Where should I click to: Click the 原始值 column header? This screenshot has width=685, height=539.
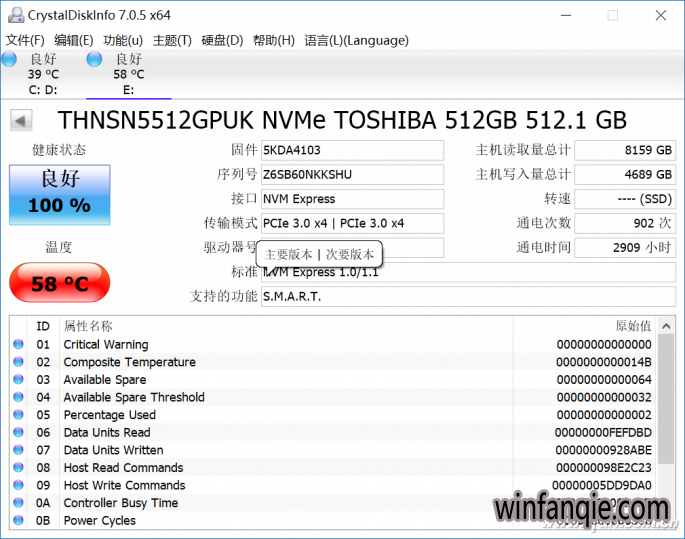pyautogui.click(x=633, y=326)
